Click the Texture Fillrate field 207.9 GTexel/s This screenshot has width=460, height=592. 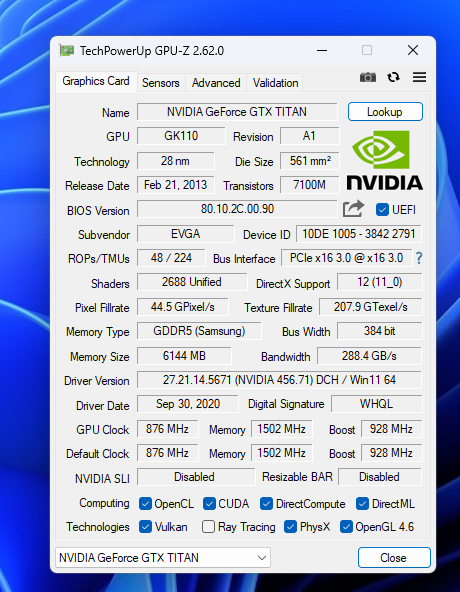pos(370,307)
